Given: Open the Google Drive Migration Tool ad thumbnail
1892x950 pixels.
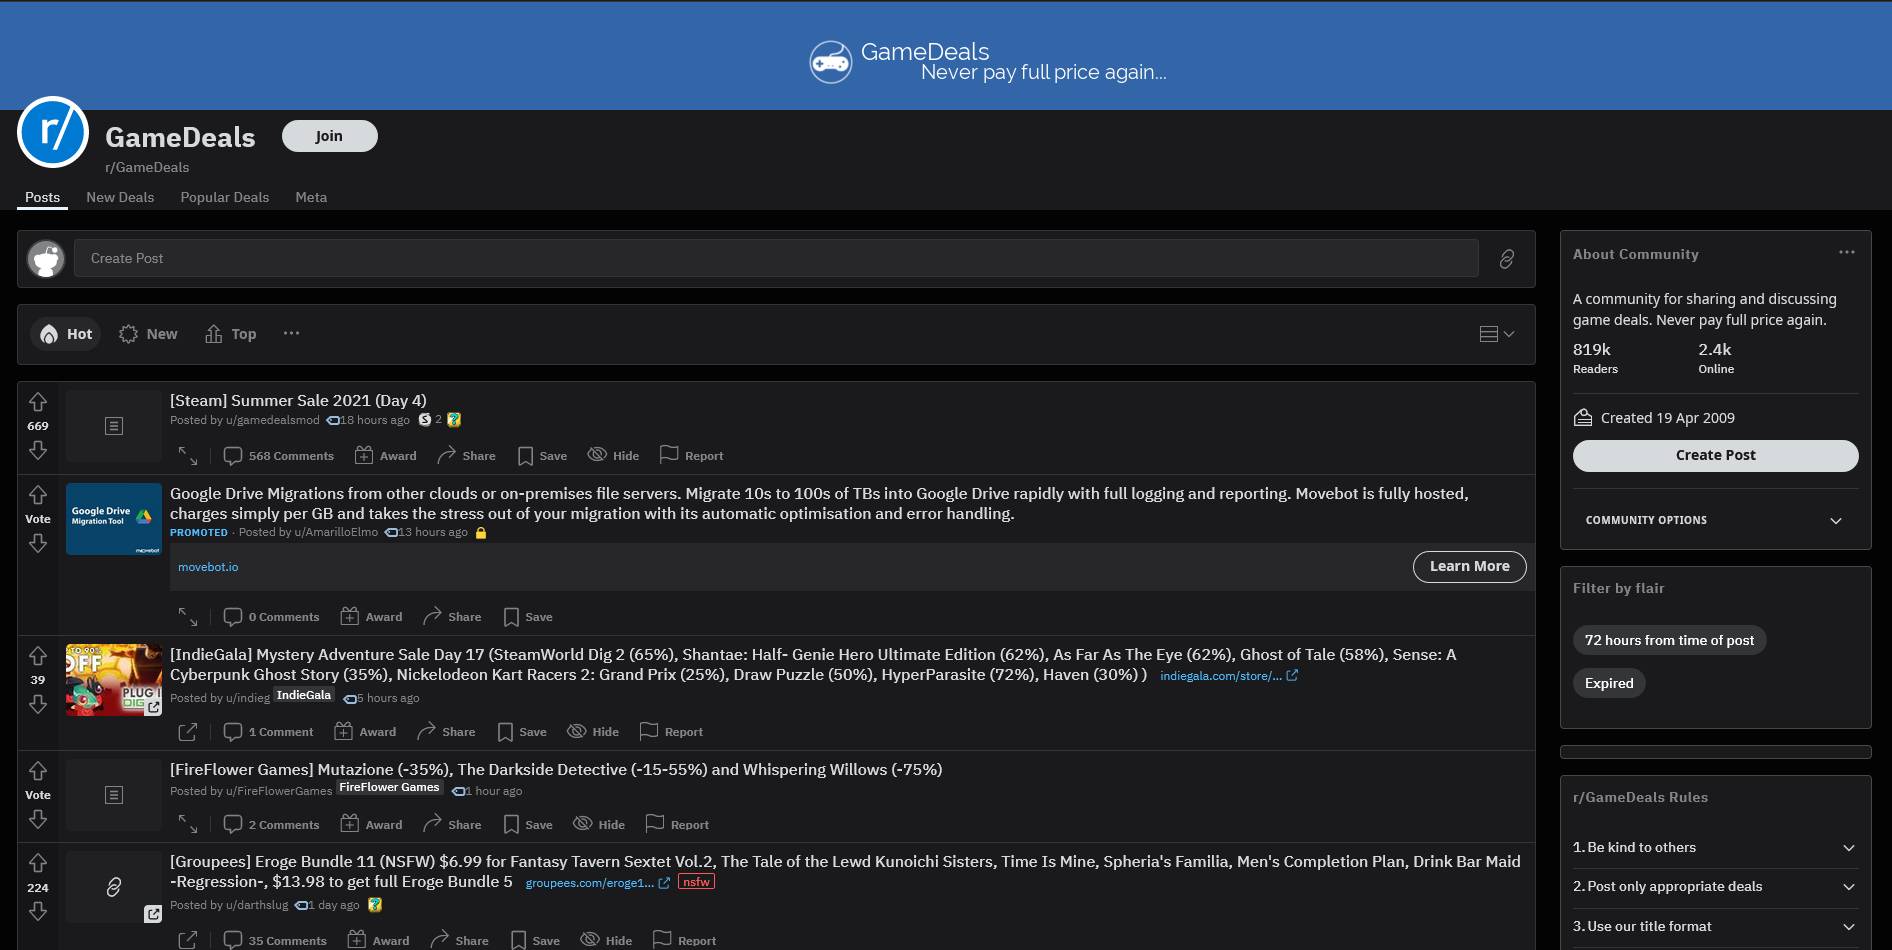Looking at the screenshot, I should [114, 519].
